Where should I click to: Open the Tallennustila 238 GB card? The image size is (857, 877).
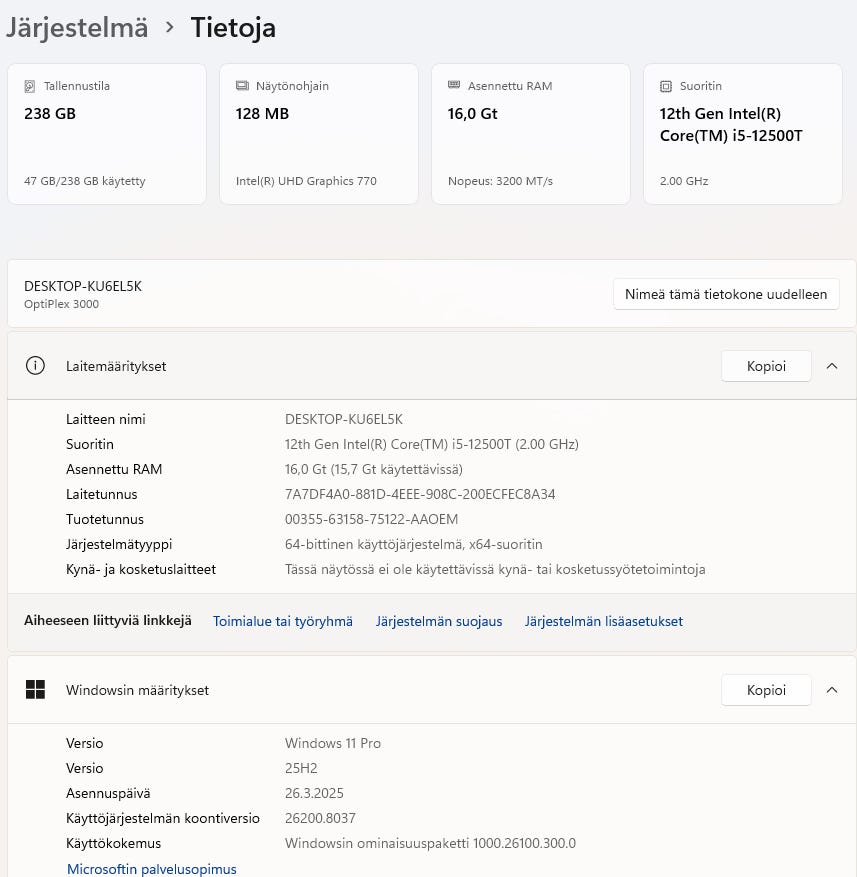pos(107,134)
